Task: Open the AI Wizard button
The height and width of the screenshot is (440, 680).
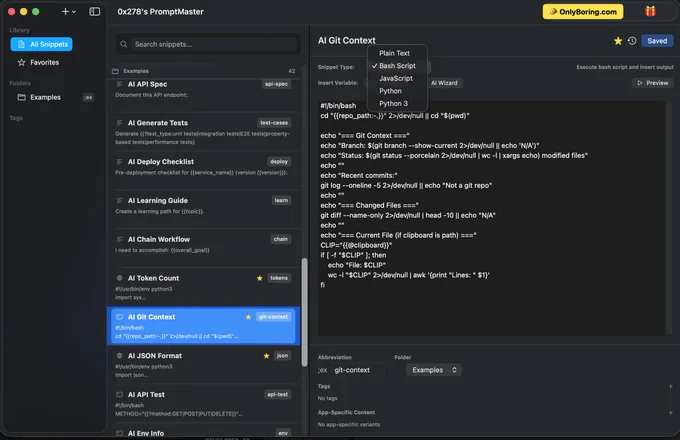Action: point(444,83)
